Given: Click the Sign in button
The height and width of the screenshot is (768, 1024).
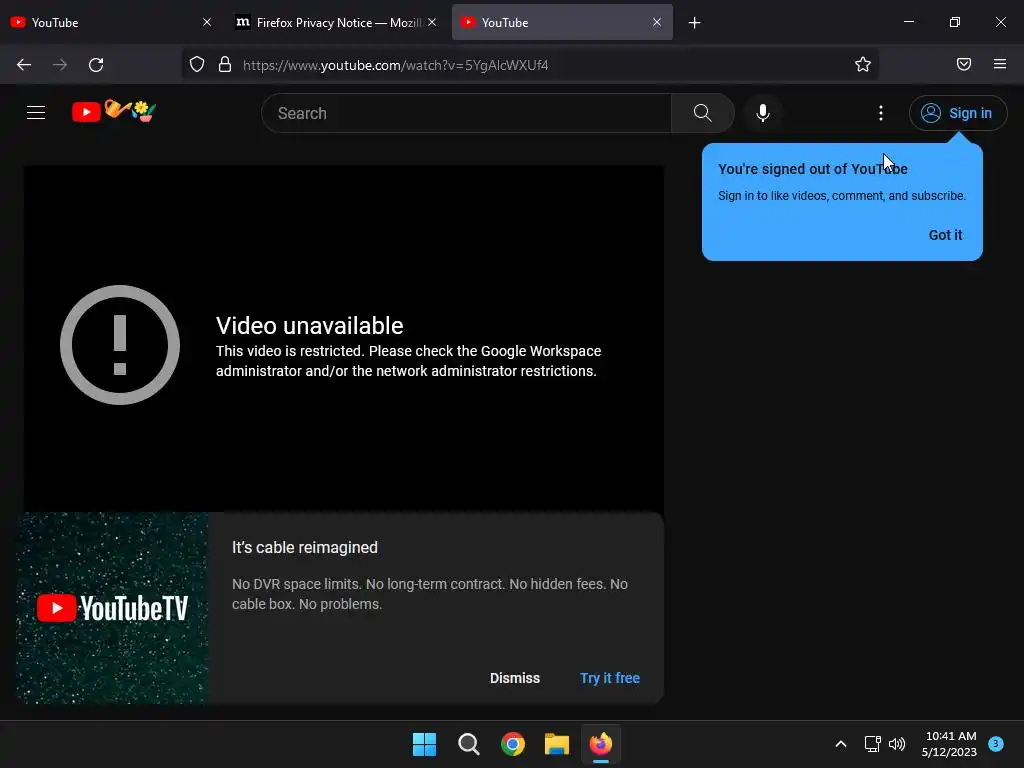Looking at the screenshot, I should point(957,113).
